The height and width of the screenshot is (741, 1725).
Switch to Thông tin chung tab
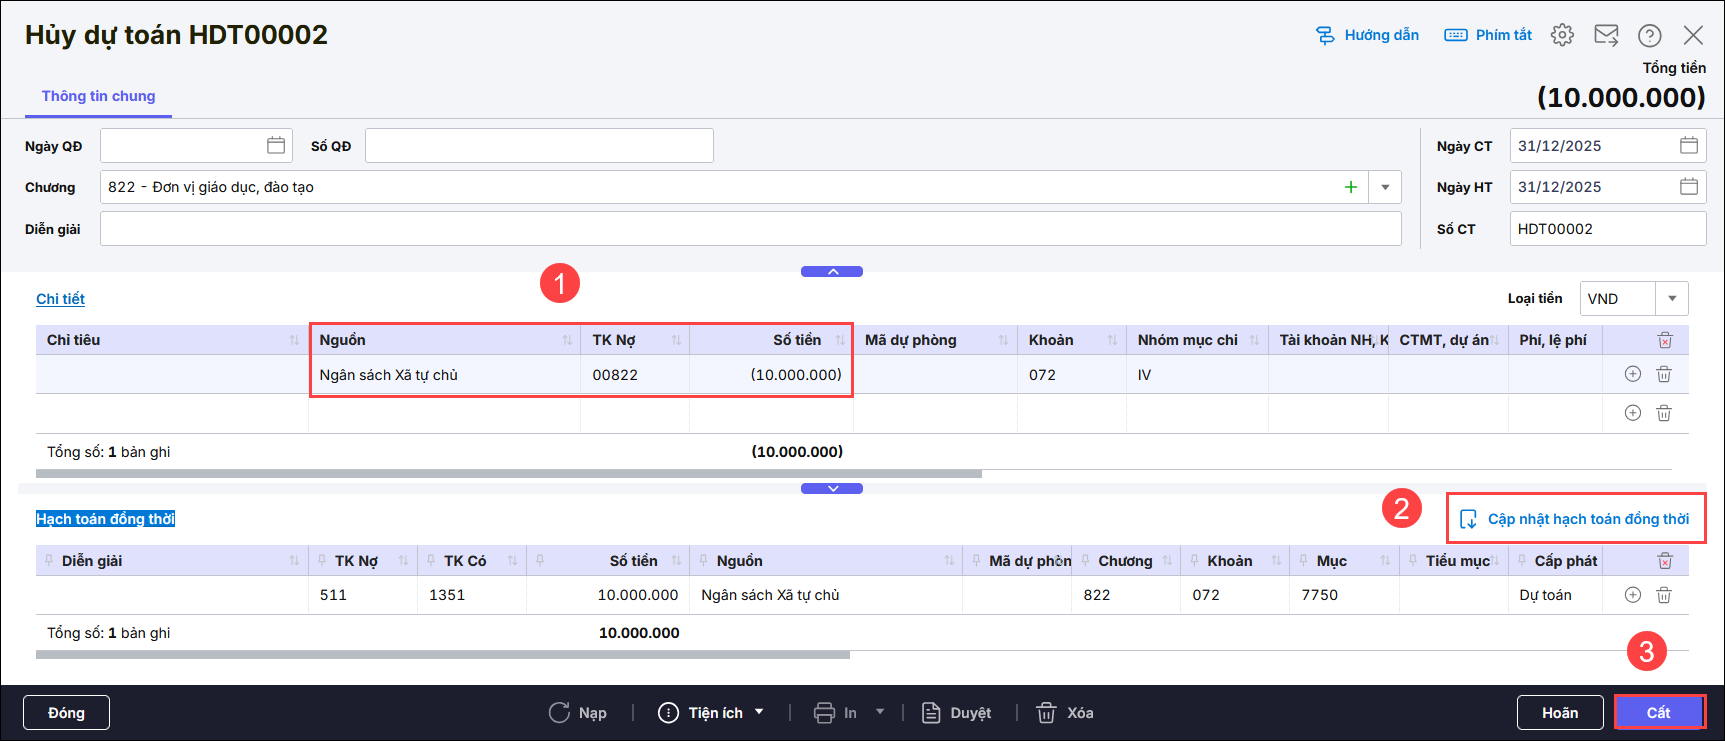pos(98,96)
